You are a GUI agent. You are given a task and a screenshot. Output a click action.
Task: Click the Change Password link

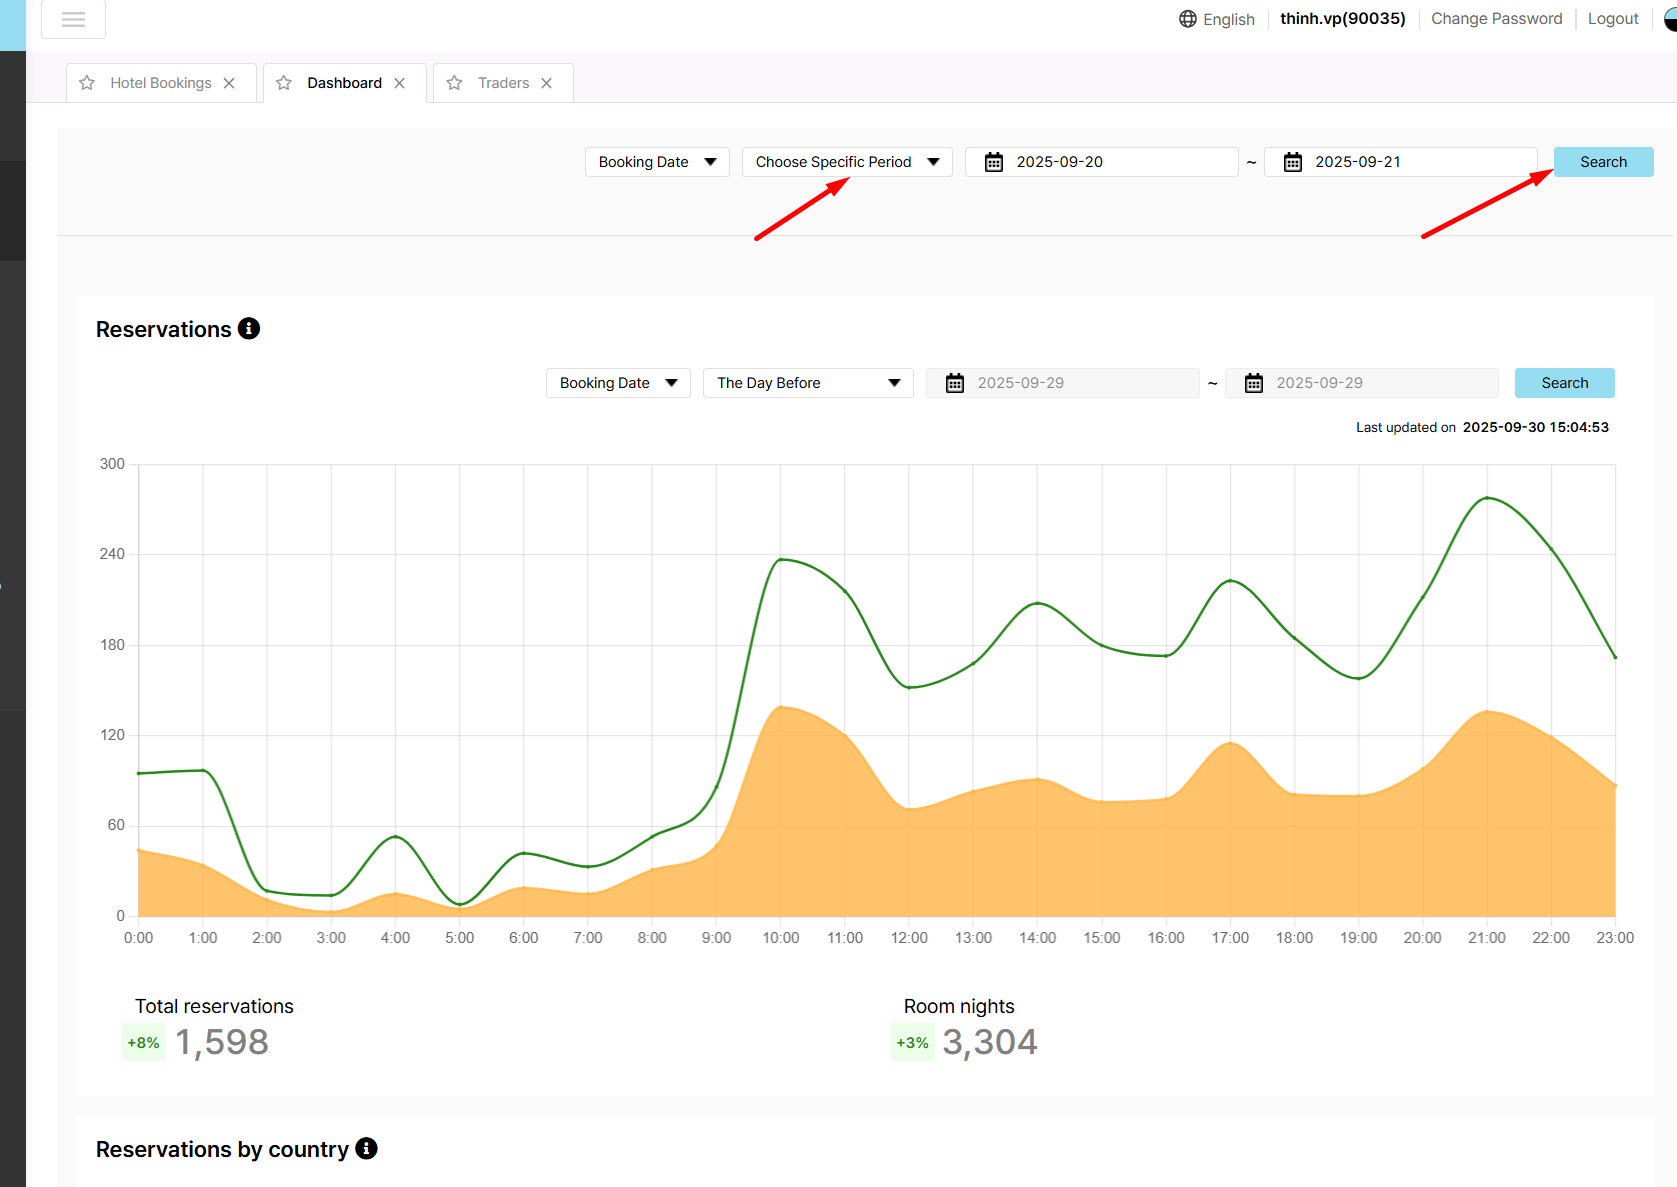(1496, 19)
